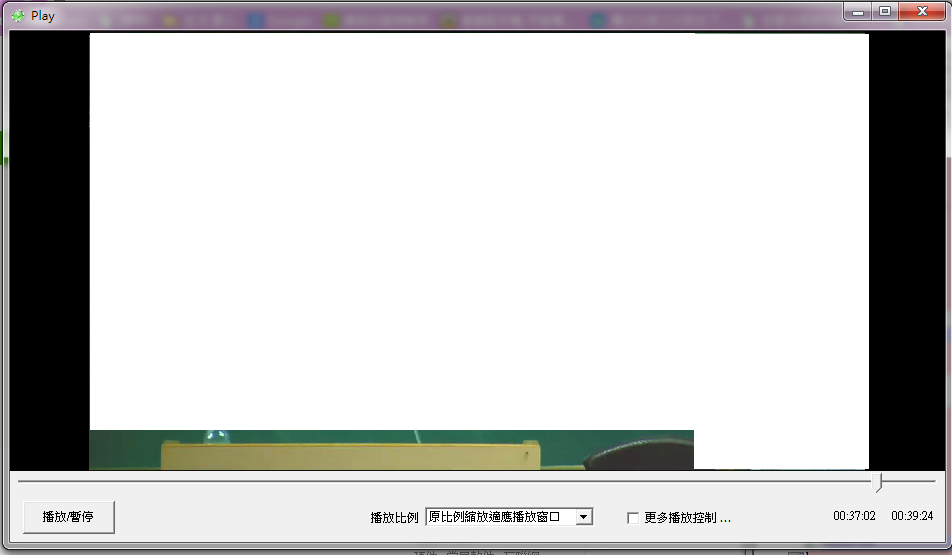Click the playback seek slider thumb
Viewport: 952px width, 558px height.
[x=877, y=482]
